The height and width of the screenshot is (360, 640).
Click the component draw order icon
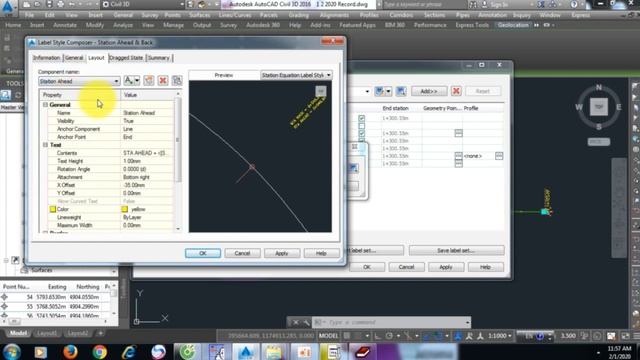tap(177, 80)
